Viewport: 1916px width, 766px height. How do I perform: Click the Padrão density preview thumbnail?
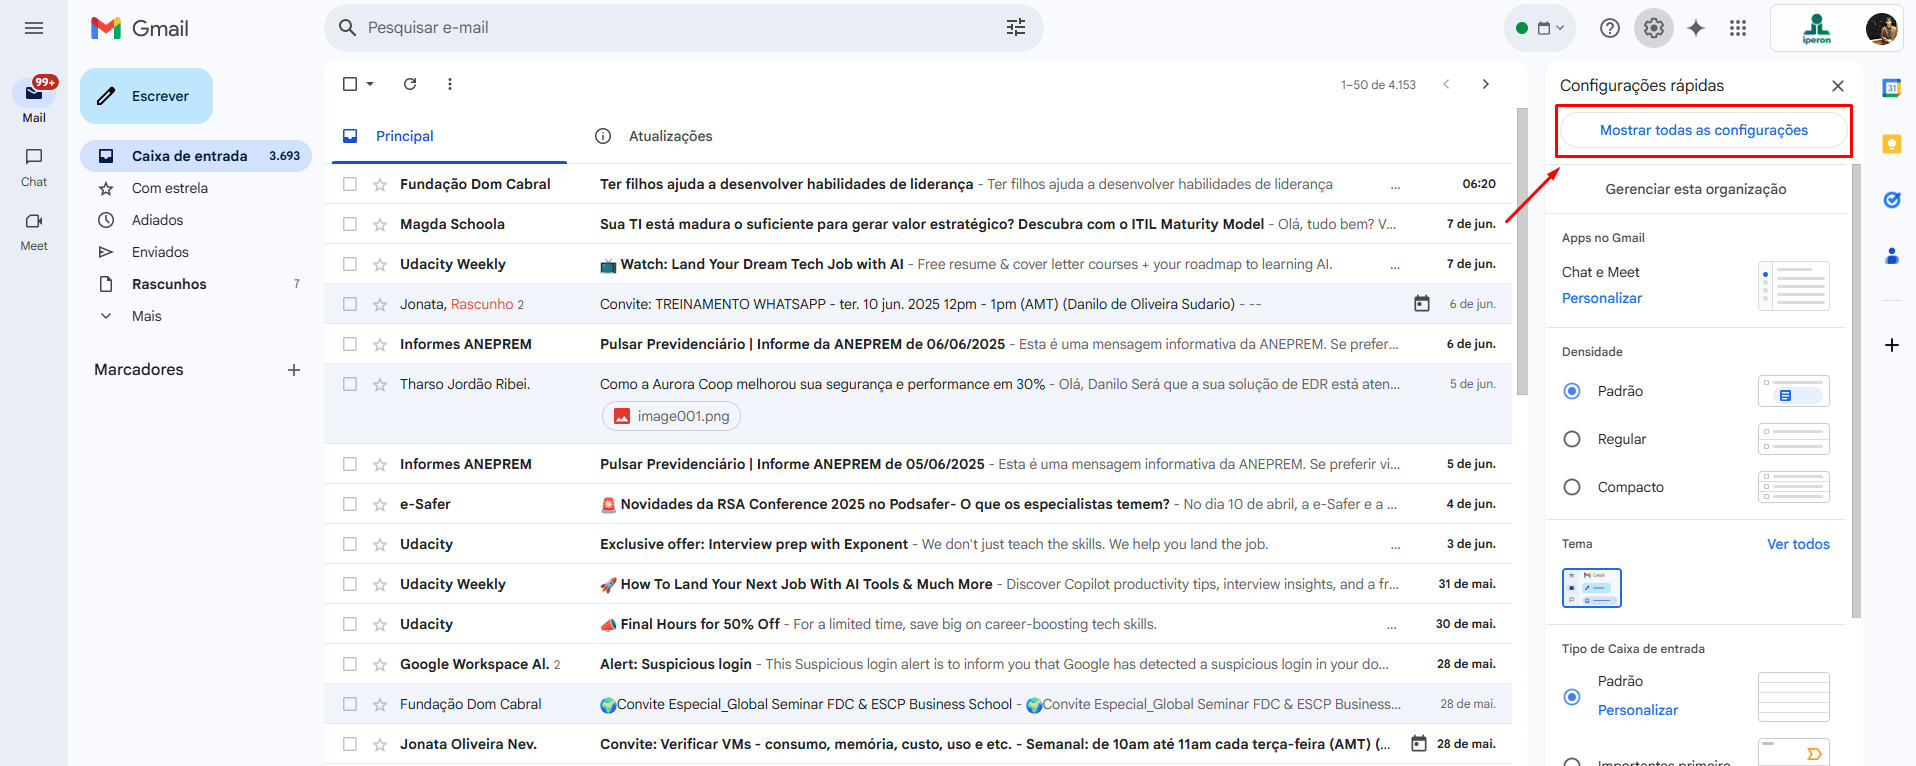(1794, 391)
